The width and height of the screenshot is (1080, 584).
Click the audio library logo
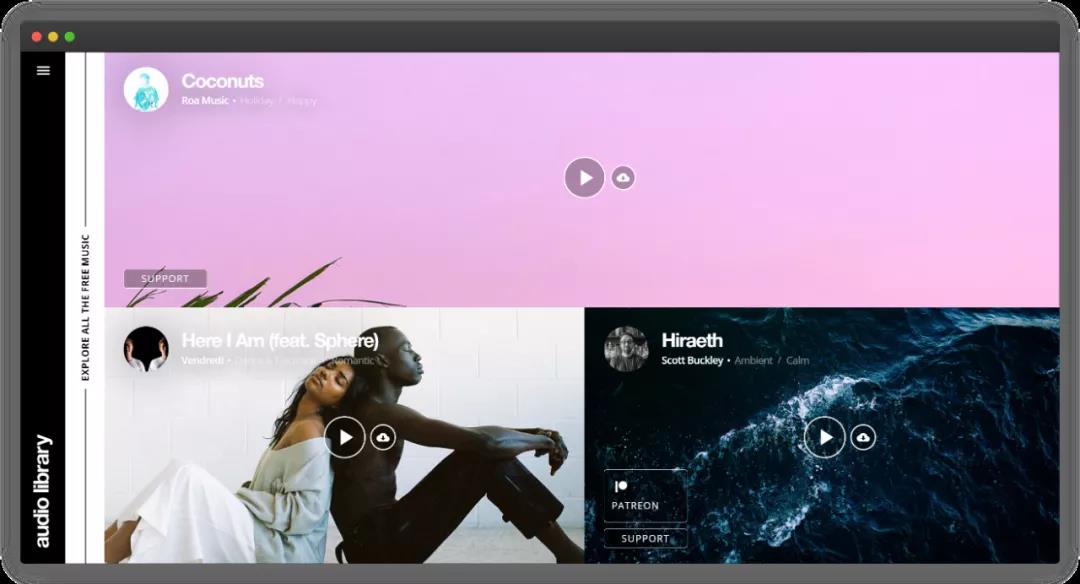pyautogui.click(x=43, y=491)
